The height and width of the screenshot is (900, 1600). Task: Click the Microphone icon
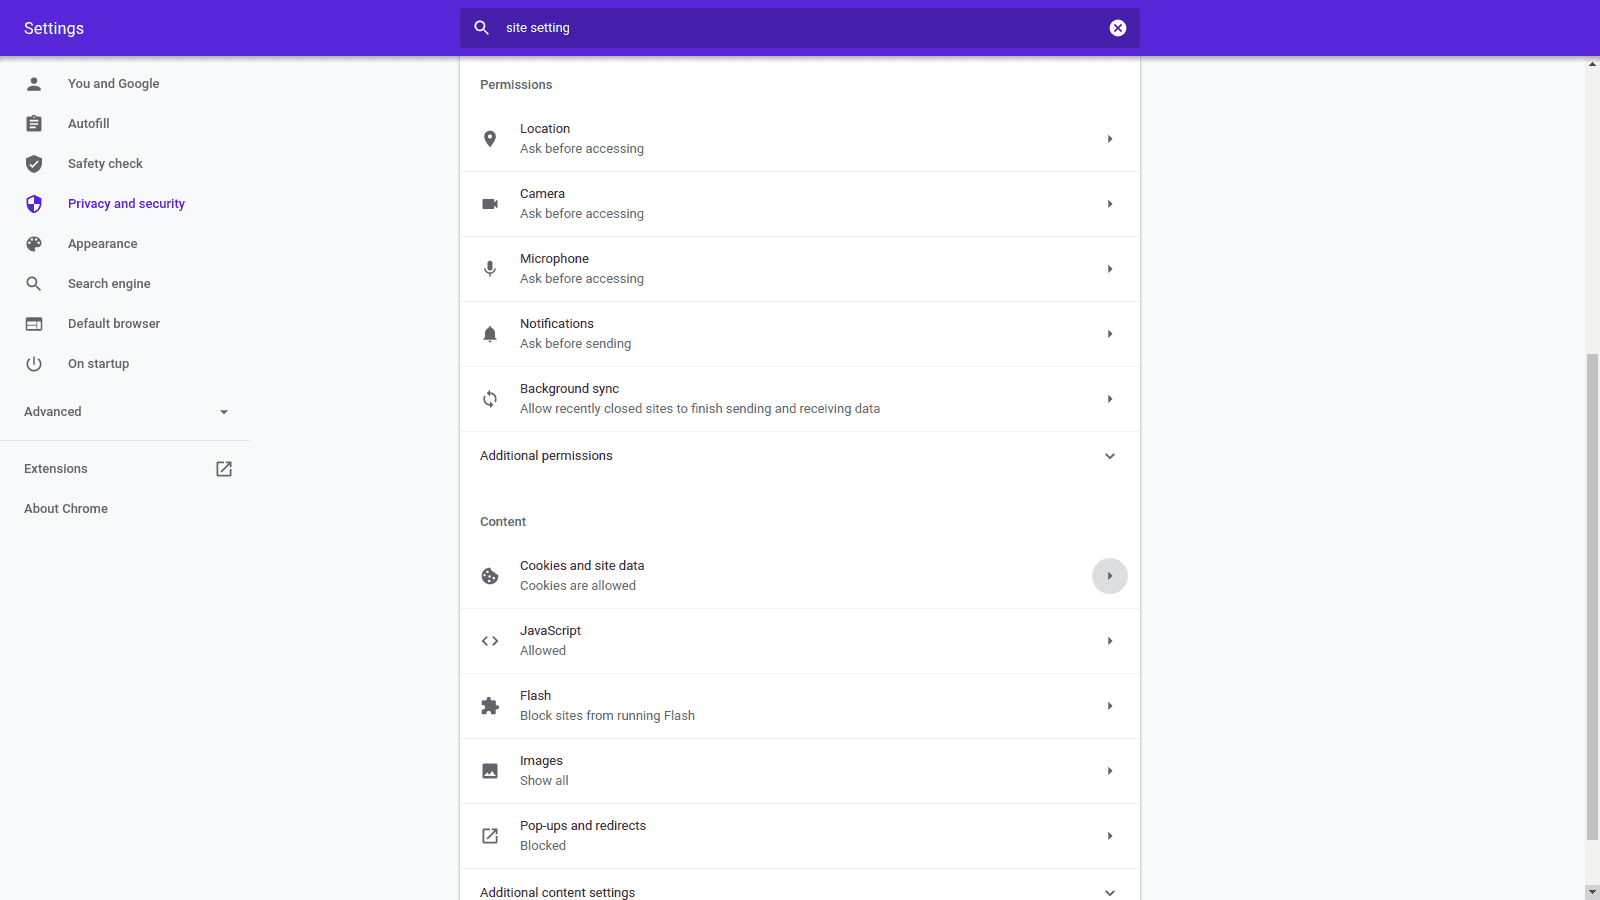490,269
